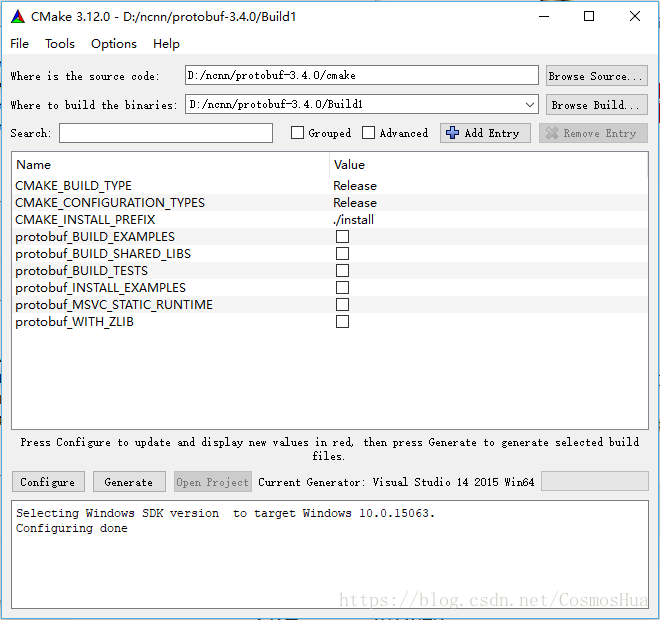Viewport: 660px width, 620px height.
Task: Click the protobuf_BUILD_EXAMPLES entry name
Action: pos(95,237)
